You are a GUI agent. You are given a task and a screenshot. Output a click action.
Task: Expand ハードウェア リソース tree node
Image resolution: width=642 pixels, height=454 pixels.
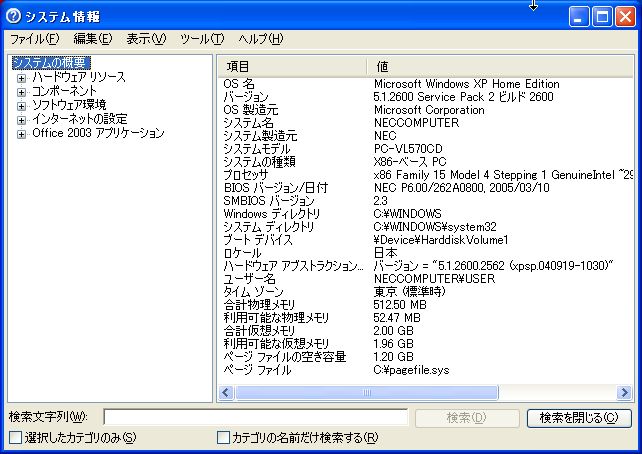(21, 77)
